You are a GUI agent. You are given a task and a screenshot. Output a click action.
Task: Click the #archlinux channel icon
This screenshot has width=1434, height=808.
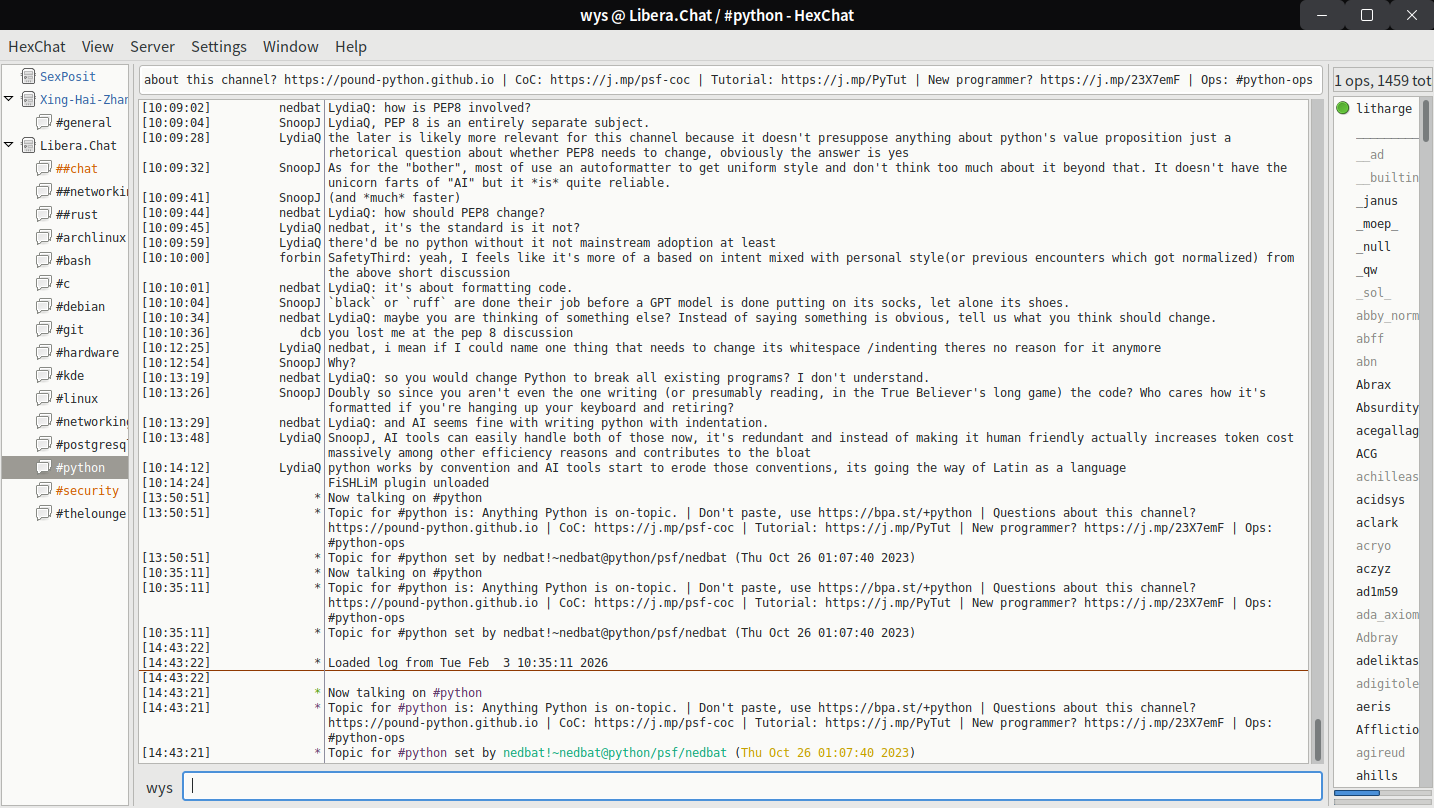click(x=43, y=237)
